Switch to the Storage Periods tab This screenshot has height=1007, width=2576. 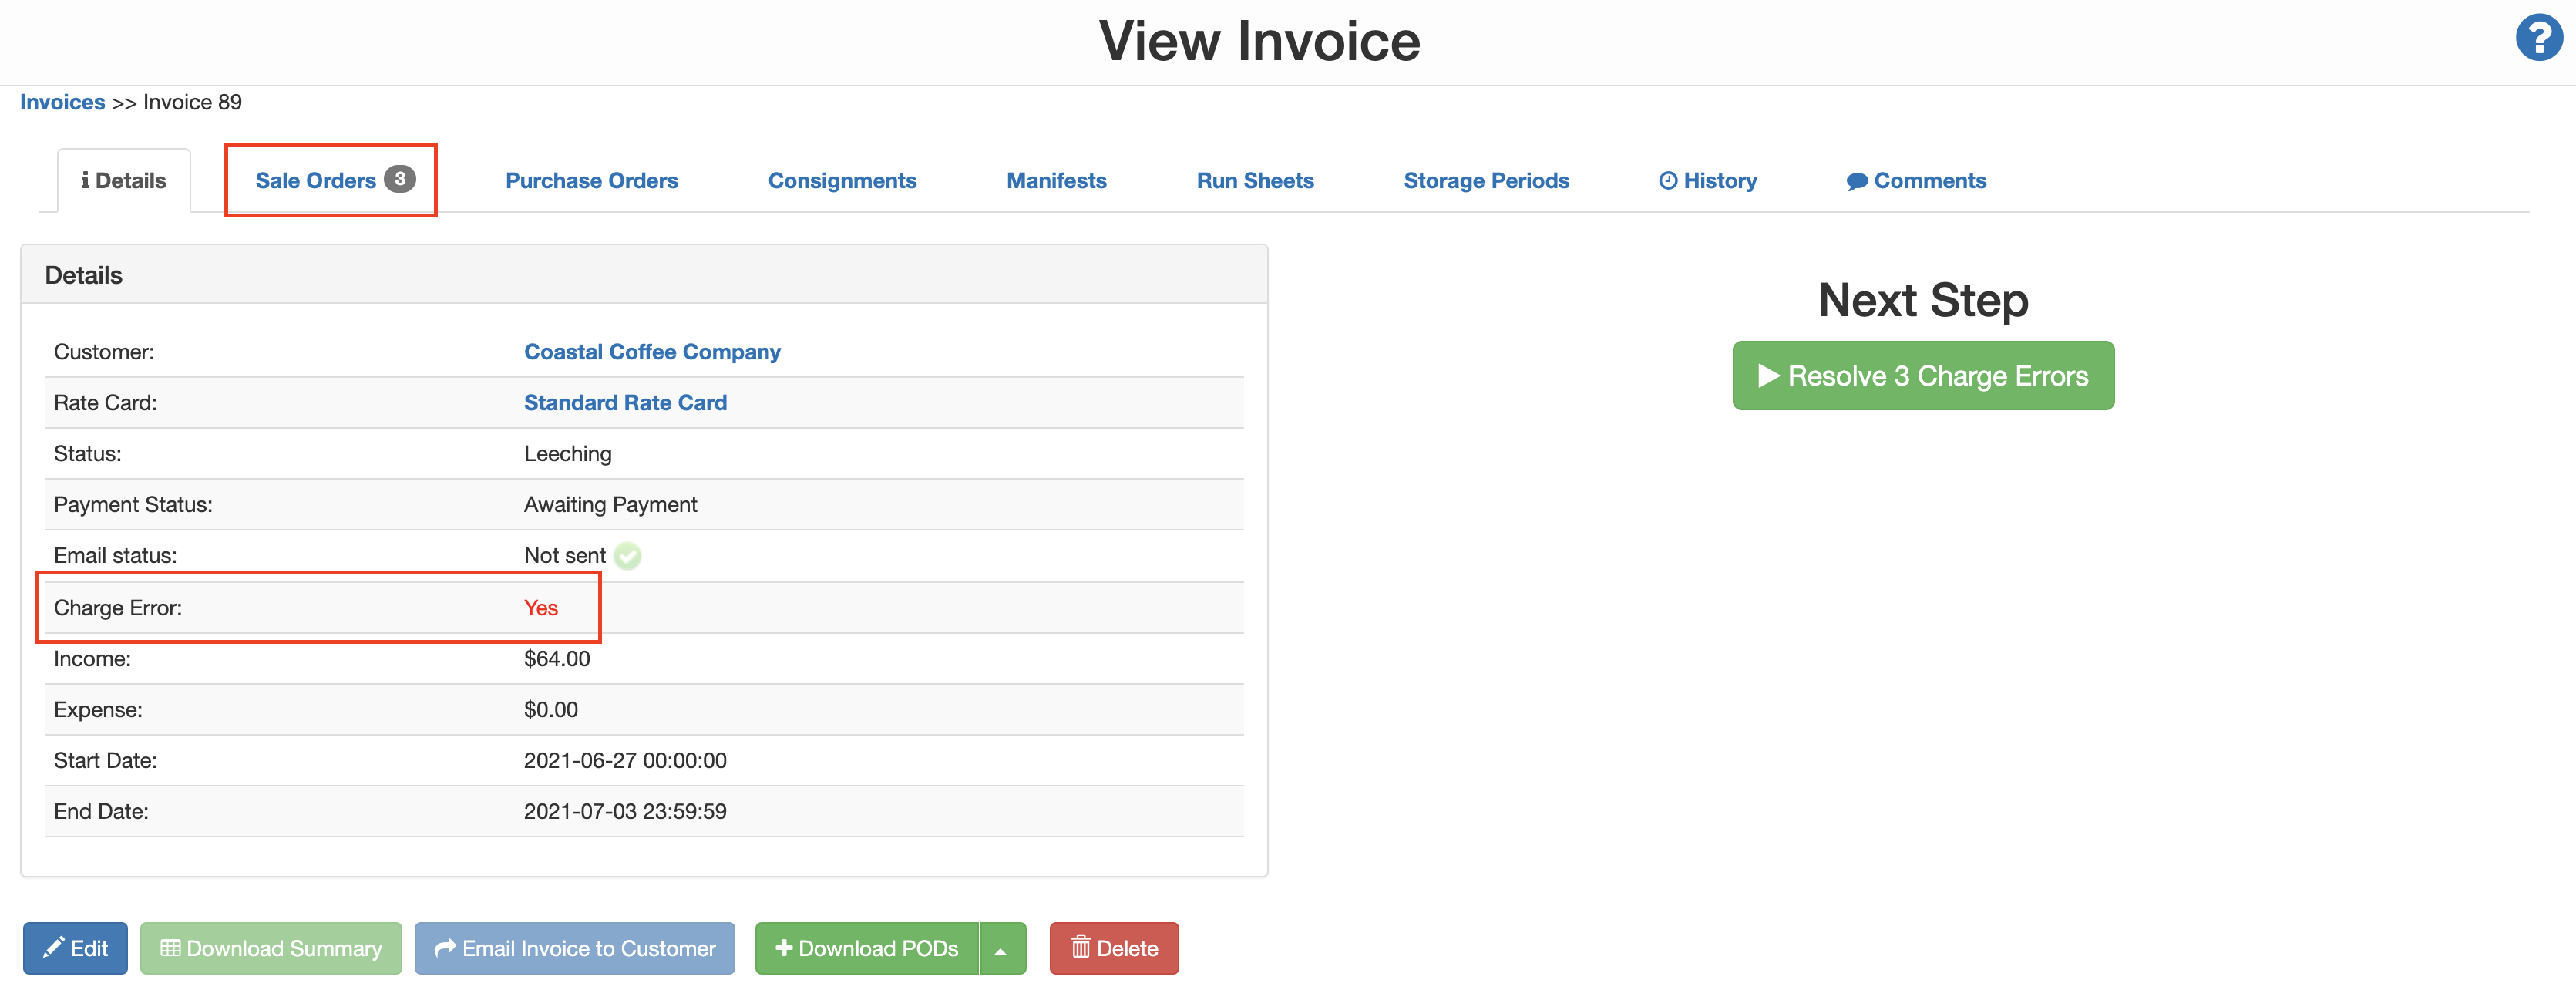tap(1486, 180)
